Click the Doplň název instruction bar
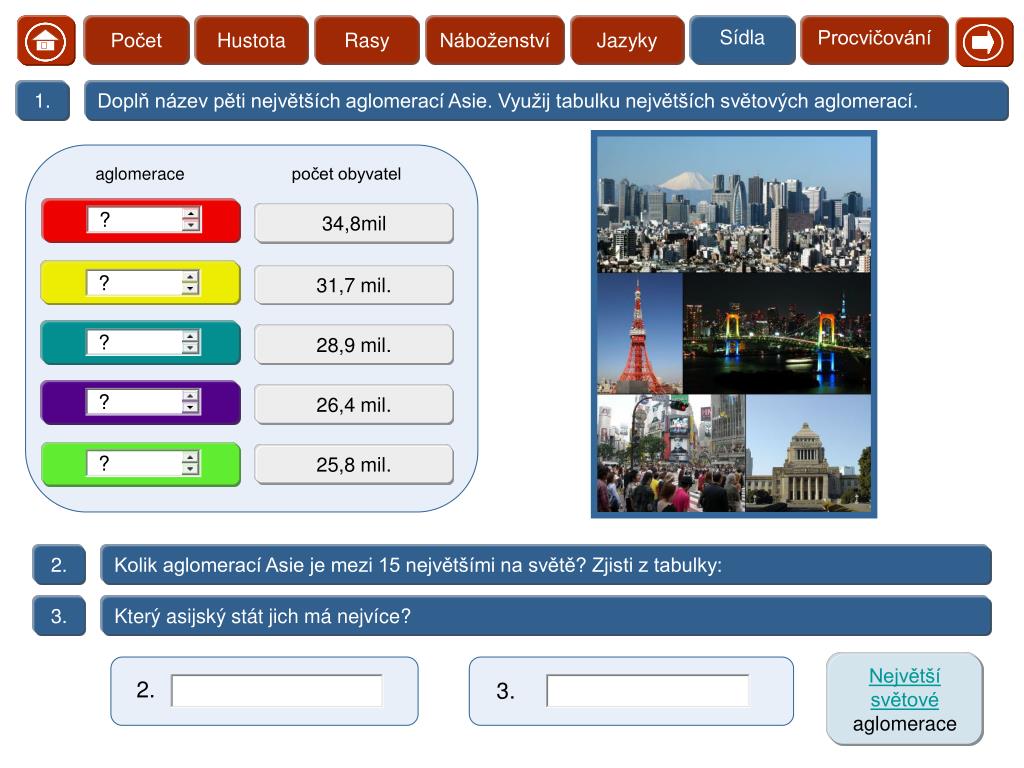The width and height of the screenshot is (1024, 768). click(x=547, y=101)
